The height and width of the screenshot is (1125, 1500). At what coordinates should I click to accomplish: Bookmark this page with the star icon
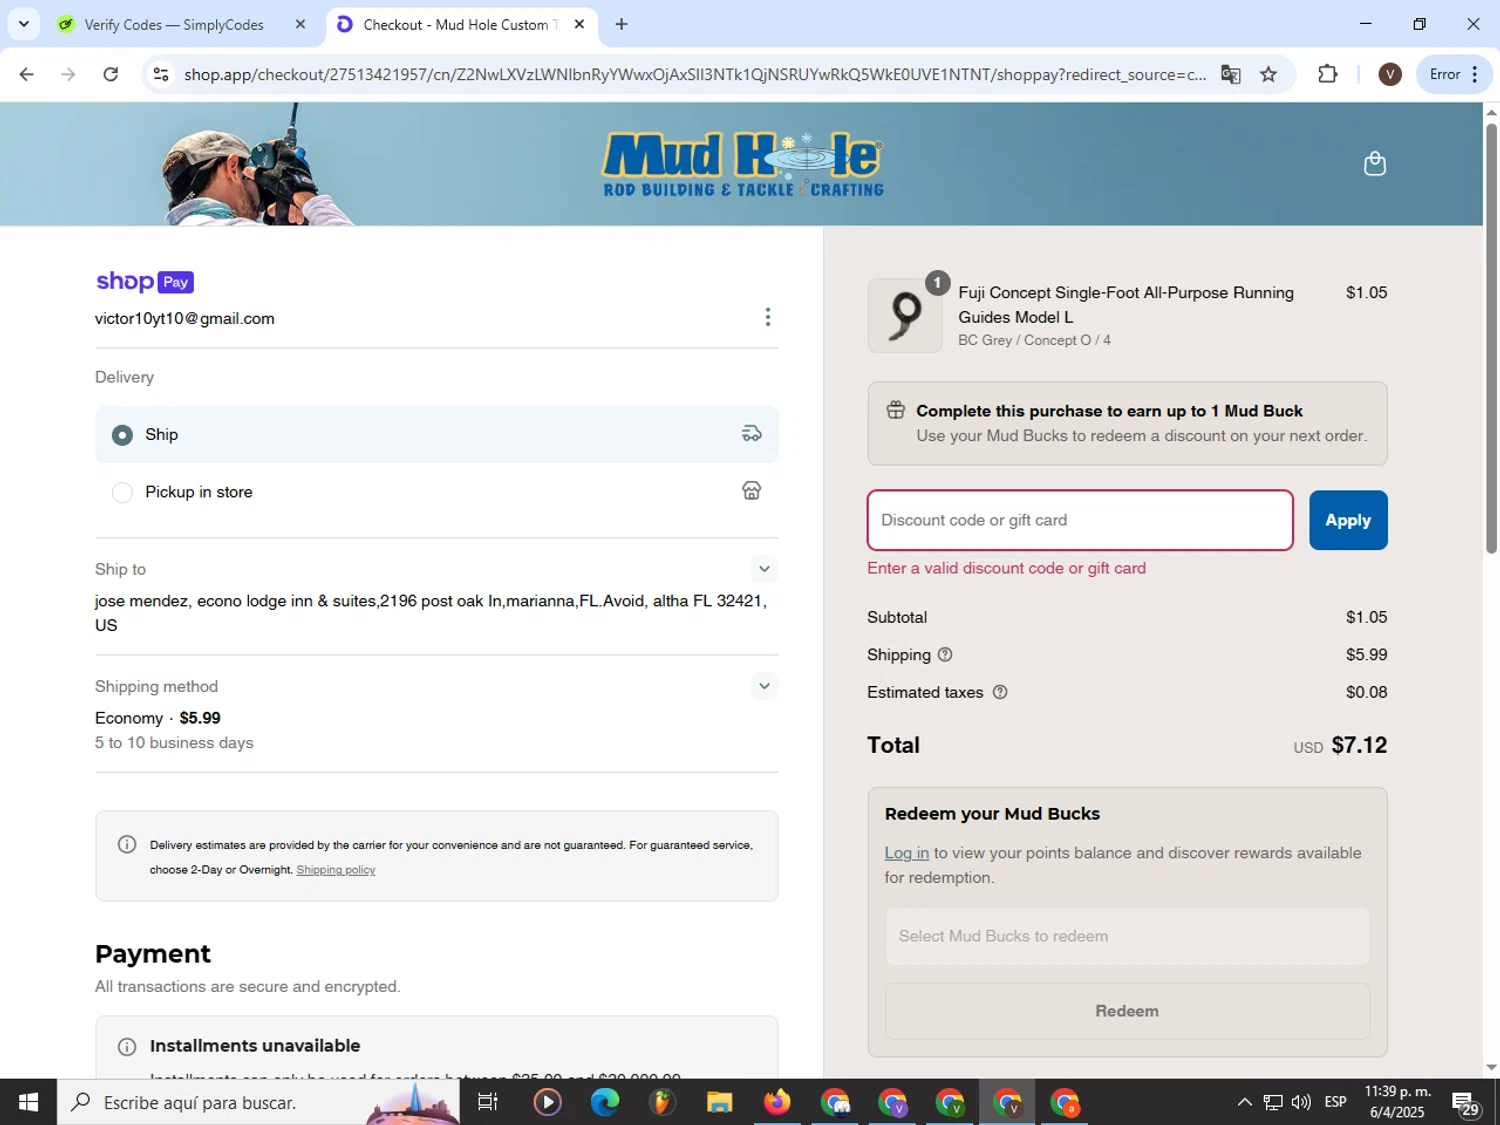1268,74
